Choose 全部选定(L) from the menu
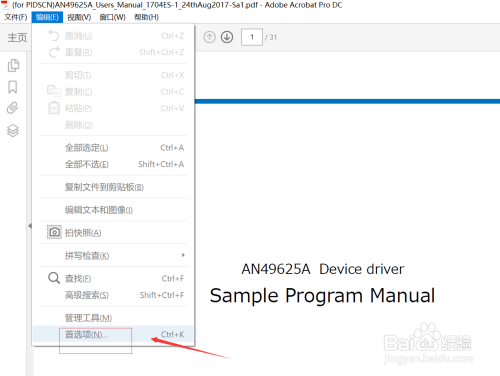500x376 pixels. 113,148
